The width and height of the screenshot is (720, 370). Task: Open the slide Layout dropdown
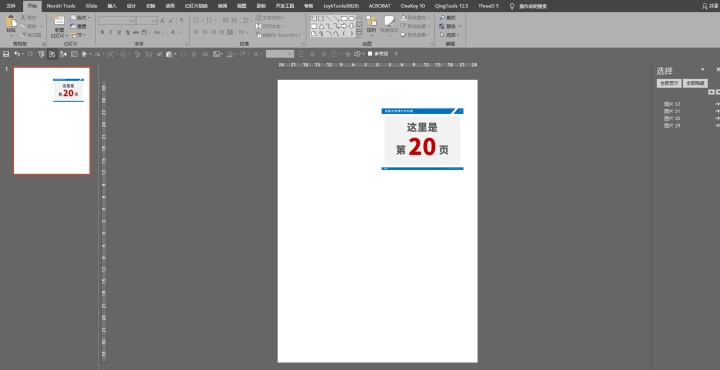pyautogui.click(x=80, y=17)
